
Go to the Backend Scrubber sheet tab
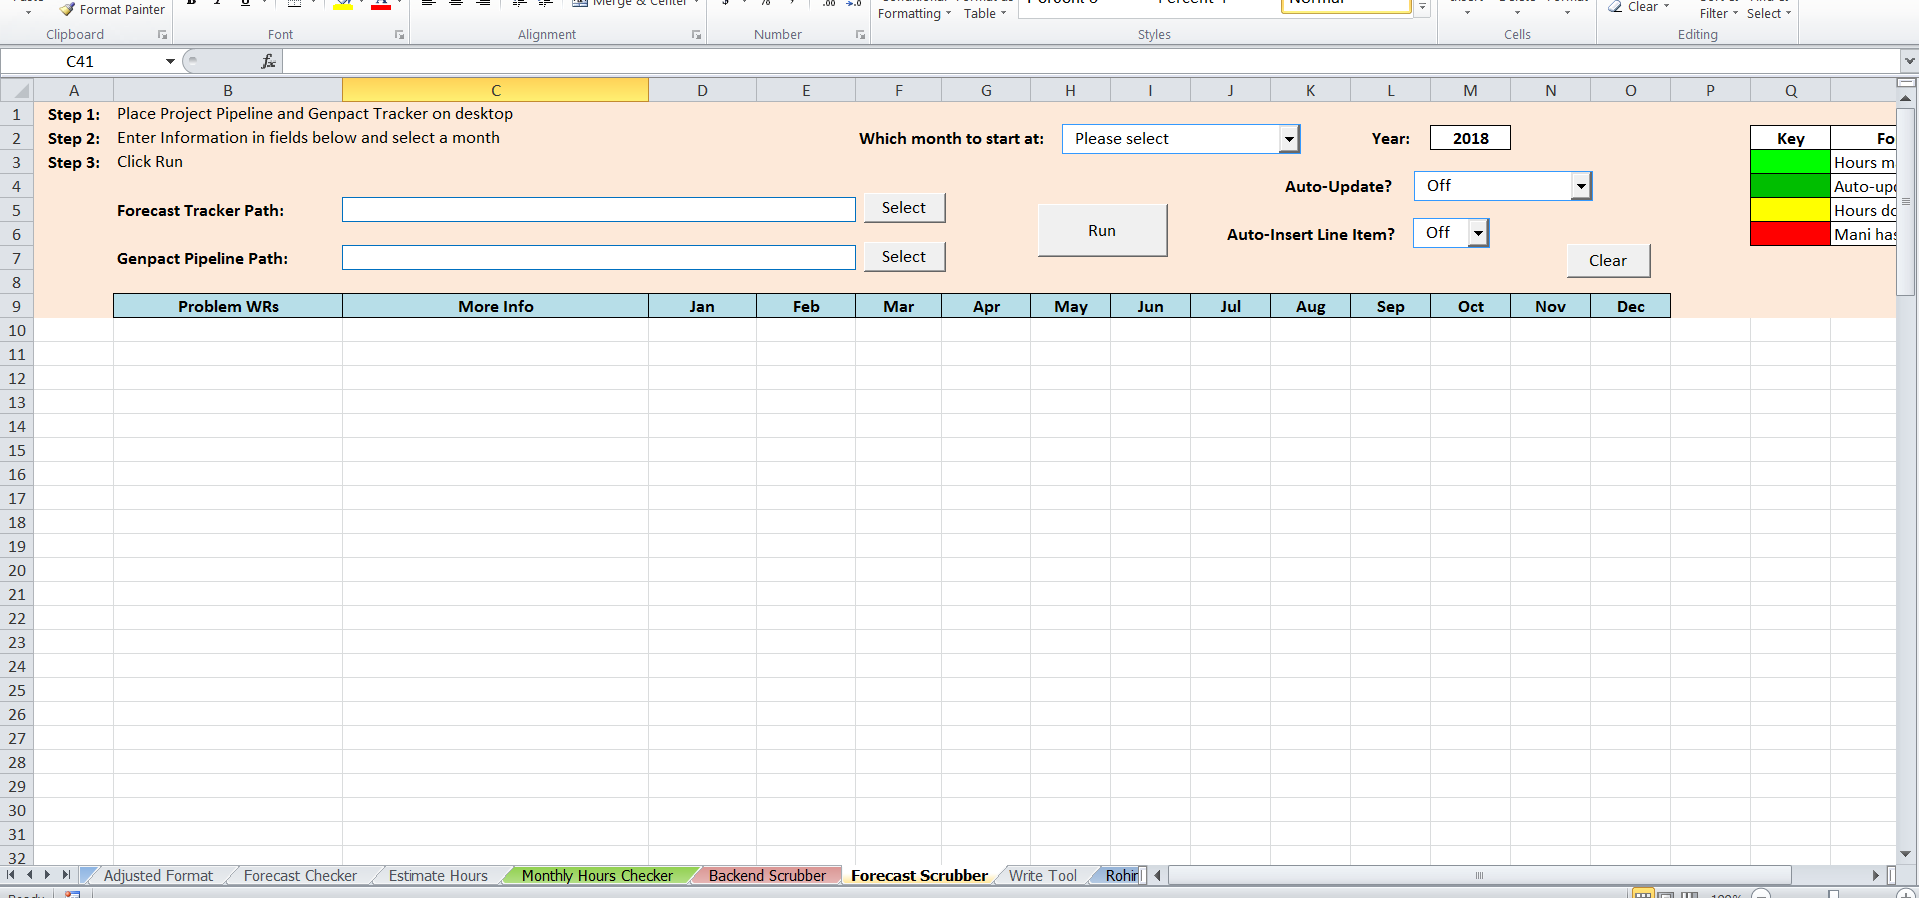pos(767,876)
